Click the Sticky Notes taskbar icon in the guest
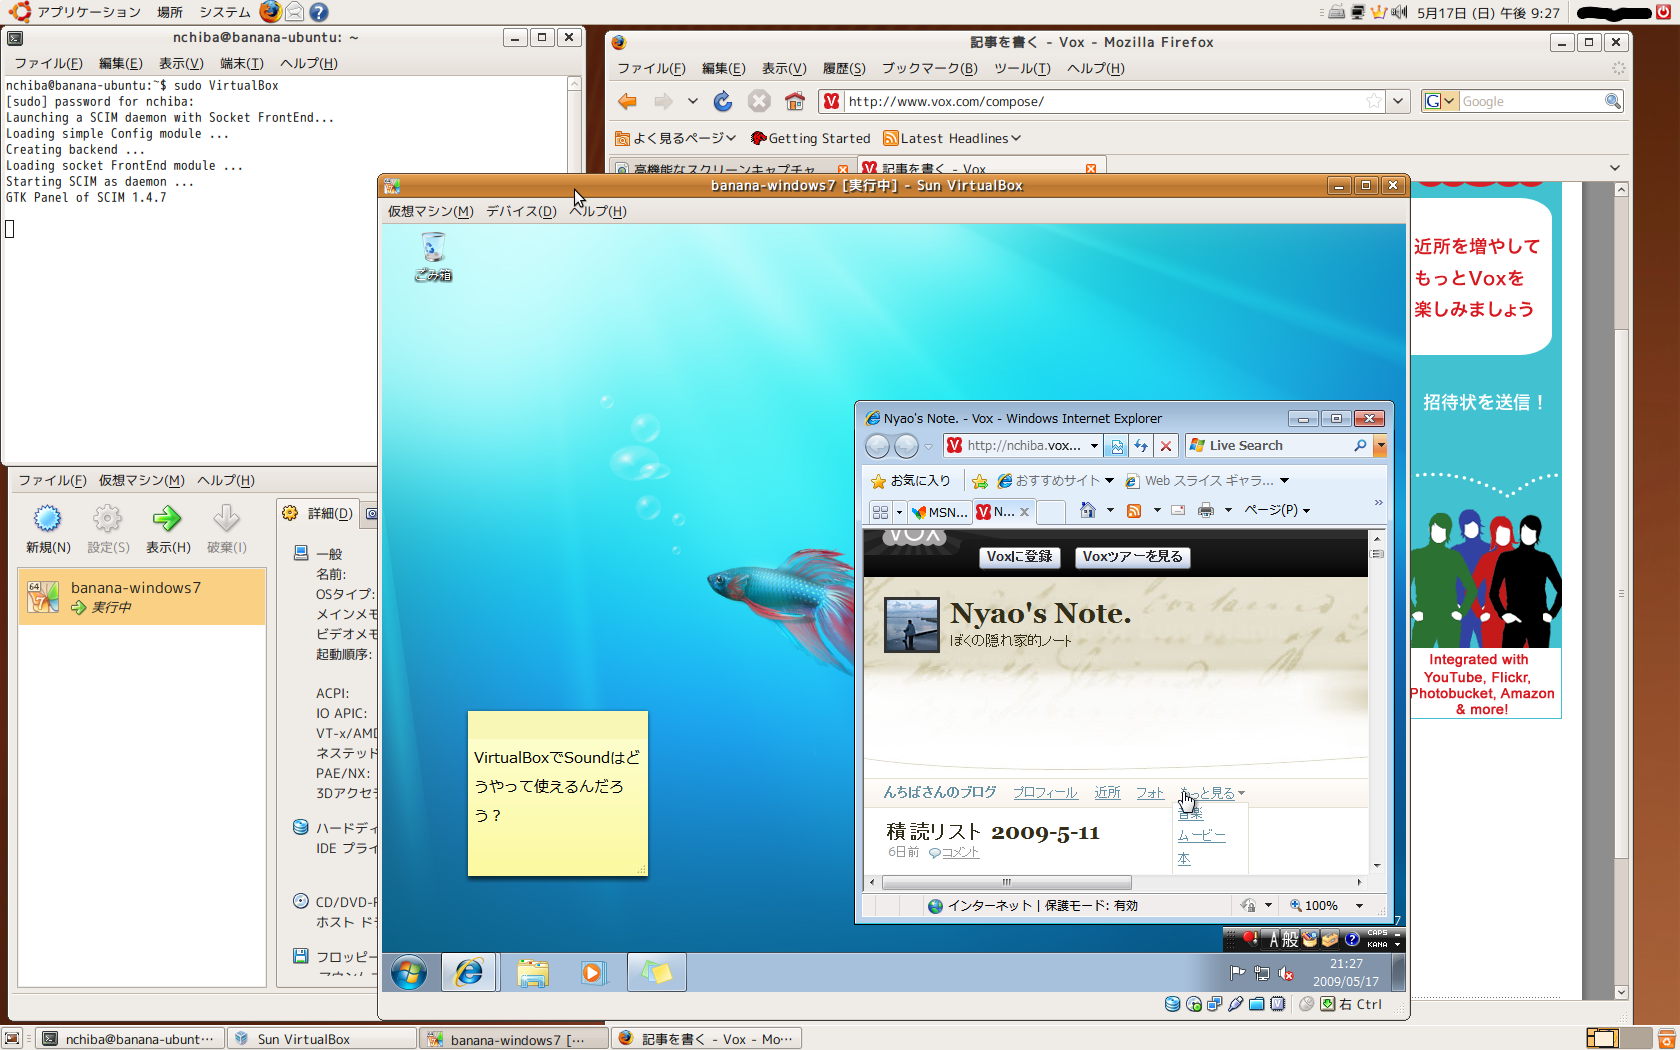 [x=657, y=972]
